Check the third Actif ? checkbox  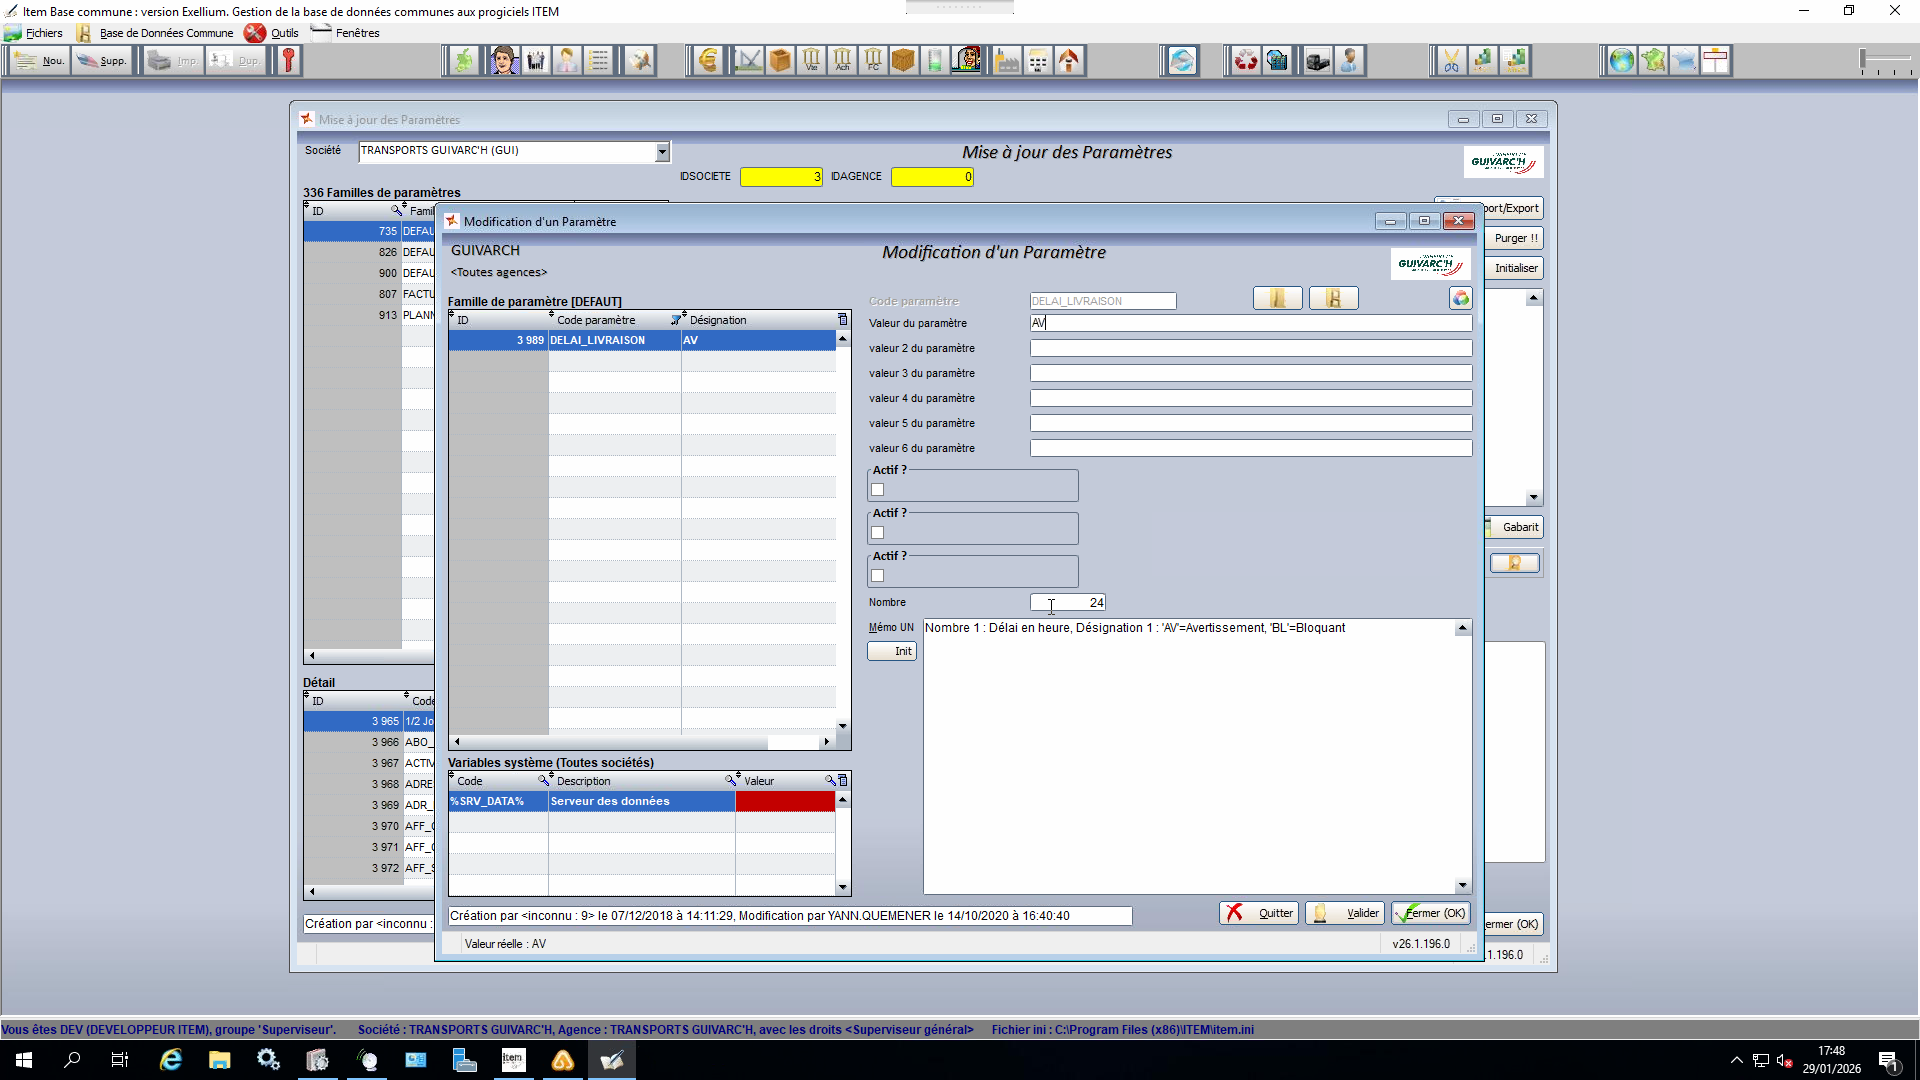878,576
